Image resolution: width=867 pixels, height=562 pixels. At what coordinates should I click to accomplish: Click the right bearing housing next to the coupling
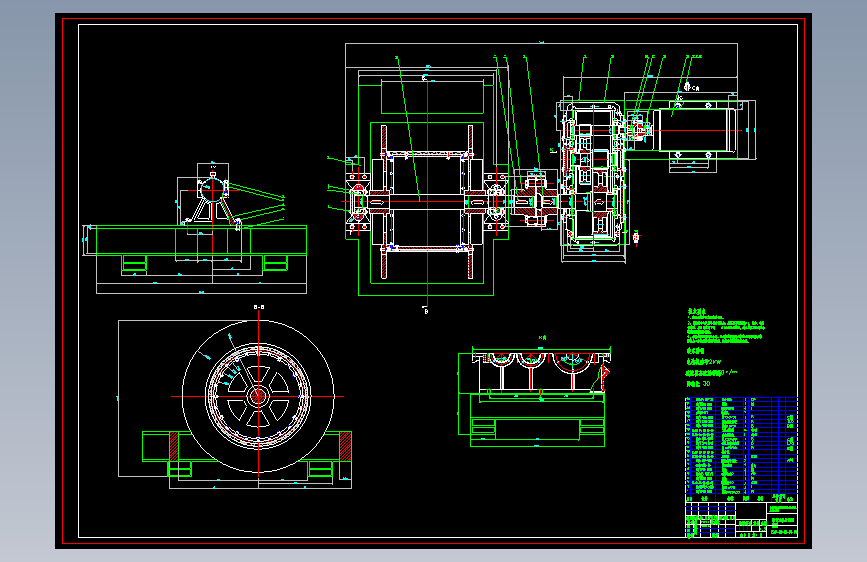coord(495,201)
